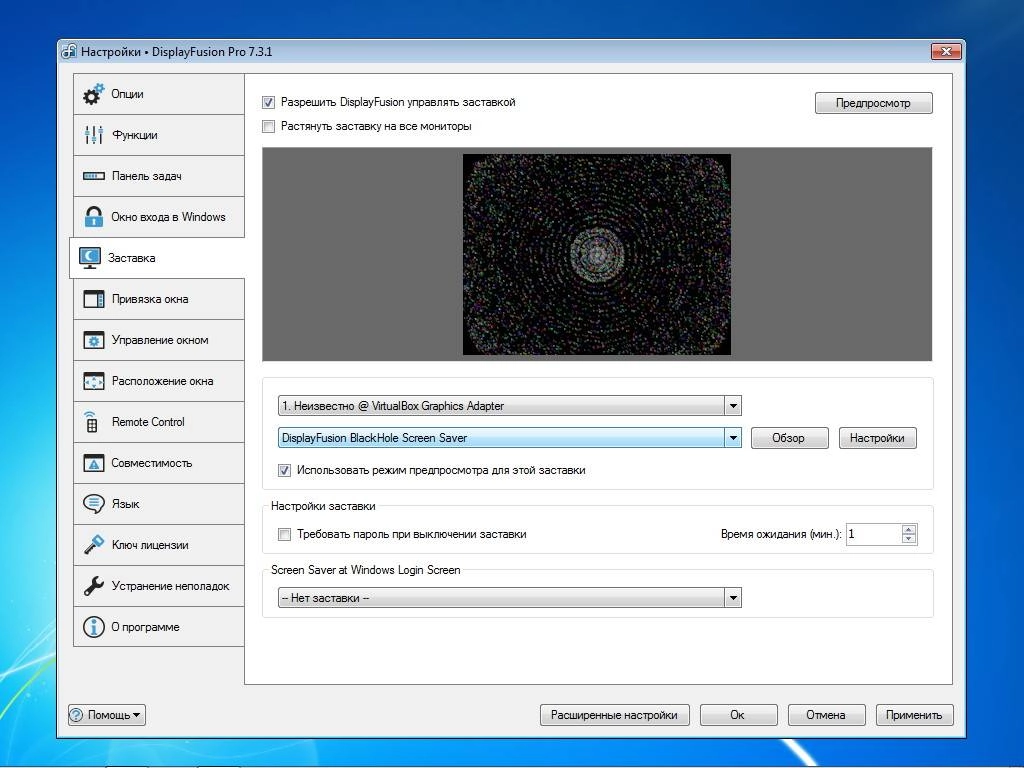Click the DisplayFusion logo in title bar
The height and width of the screenshot is (768, 1024).
point(69,52)
